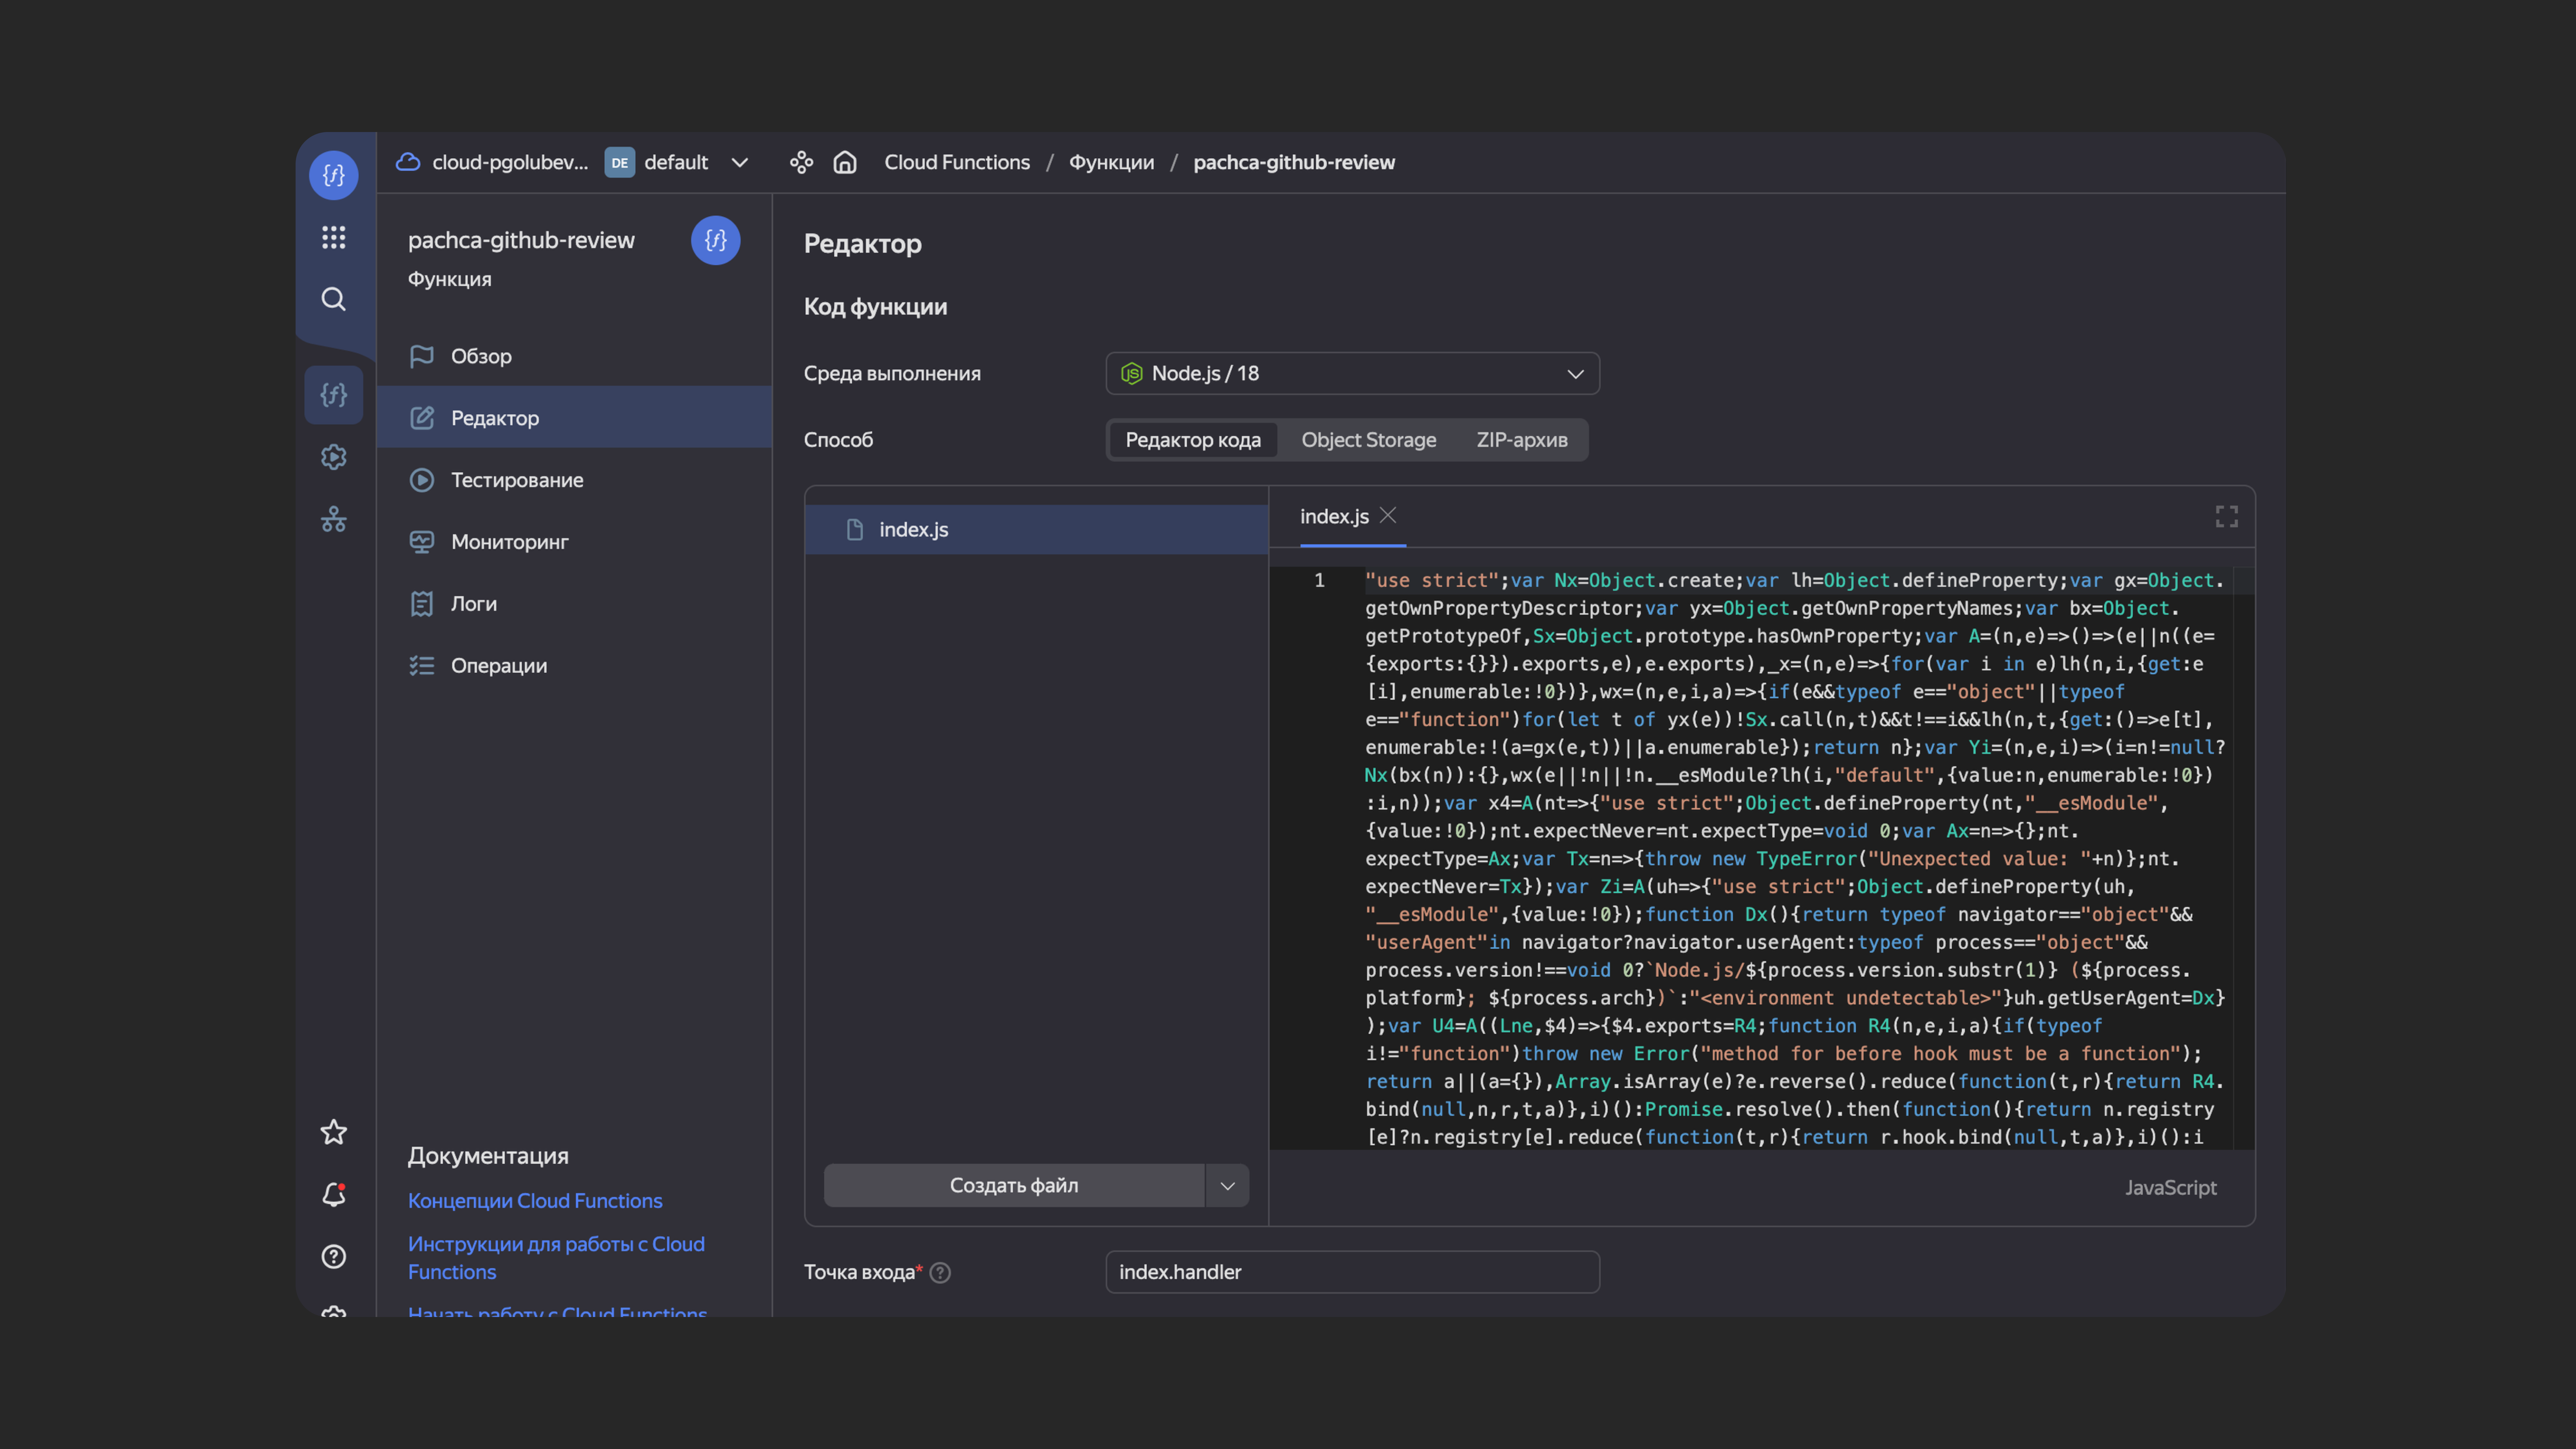Go to console home icon
The height and width of the screenshot is (1449, 2576).
pyautogui.click(x=845, y=162)
